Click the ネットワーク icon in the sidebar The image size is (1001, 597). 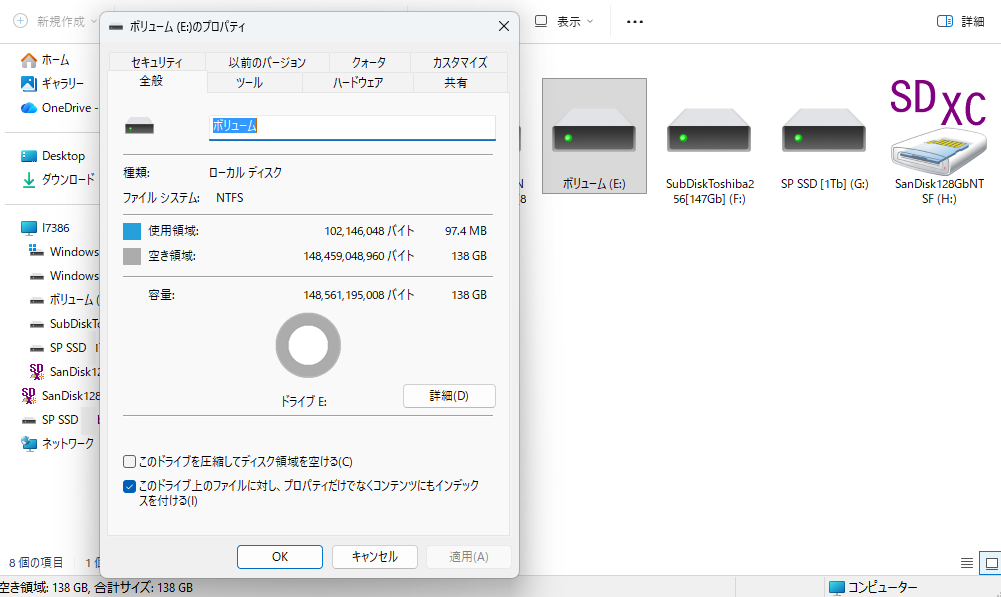click(x=67, y=443)
